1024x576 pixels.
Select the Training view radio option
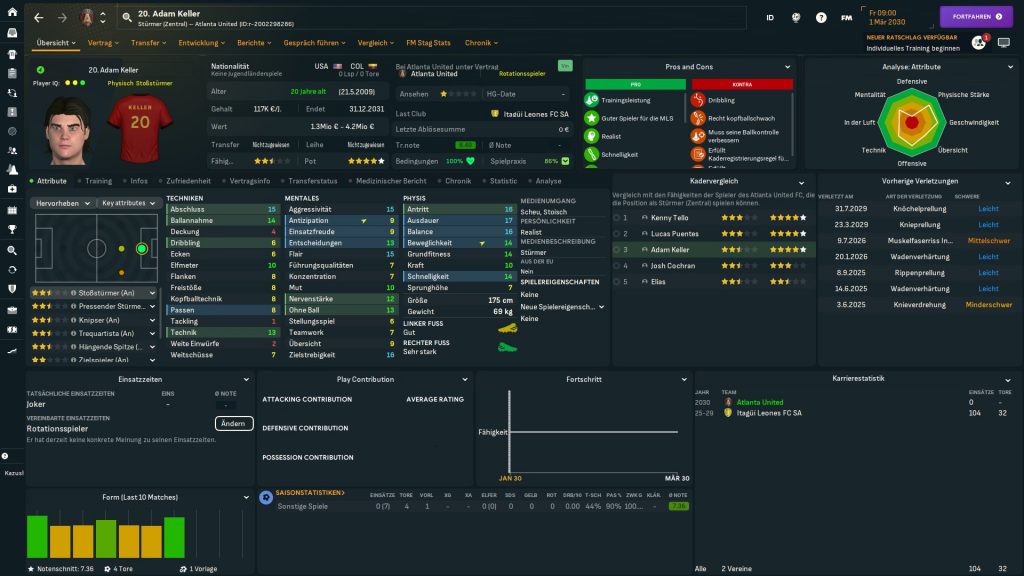[97, 181]
